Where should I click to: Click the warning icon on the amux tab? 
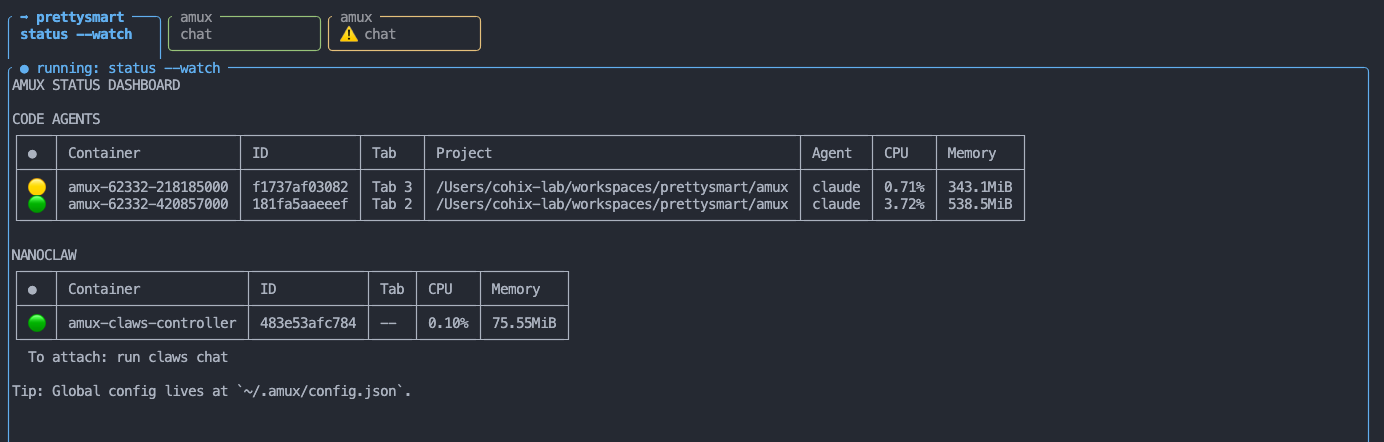point(348,34)
